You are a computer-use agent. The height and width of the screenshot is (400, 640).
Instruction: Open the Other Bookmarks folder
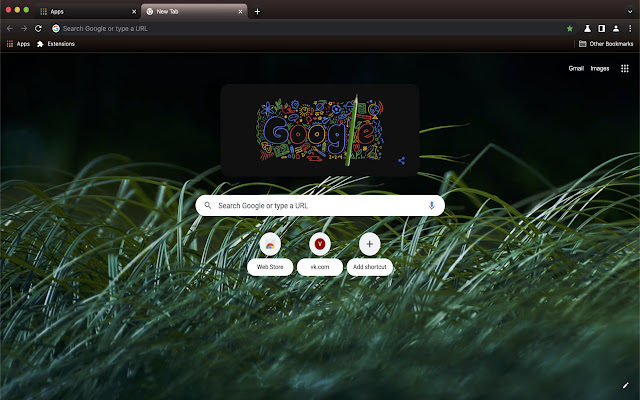coord(606,44)
